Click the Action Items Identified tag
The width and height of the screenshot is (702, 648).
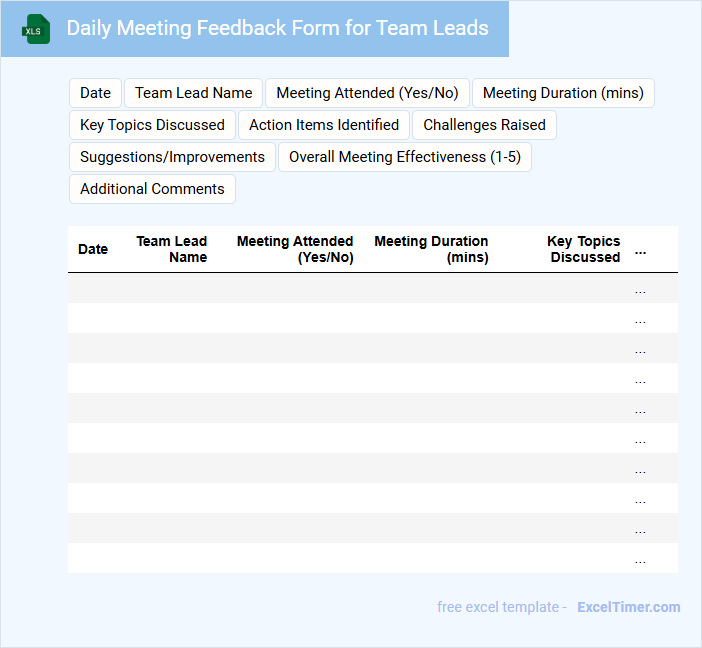pyautogui.click(x=324, y=125)
